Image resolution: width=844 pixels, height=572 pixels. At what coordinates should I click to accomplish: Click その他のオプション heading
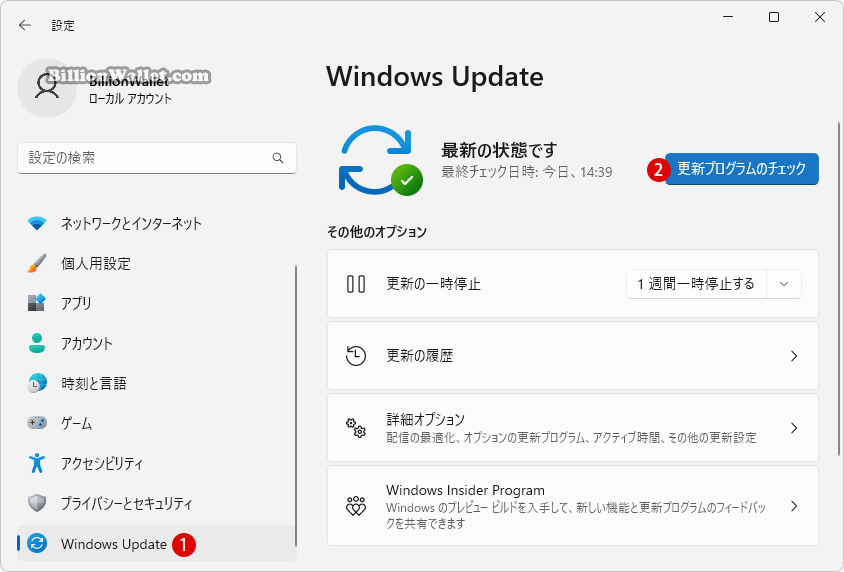[377, 232]
